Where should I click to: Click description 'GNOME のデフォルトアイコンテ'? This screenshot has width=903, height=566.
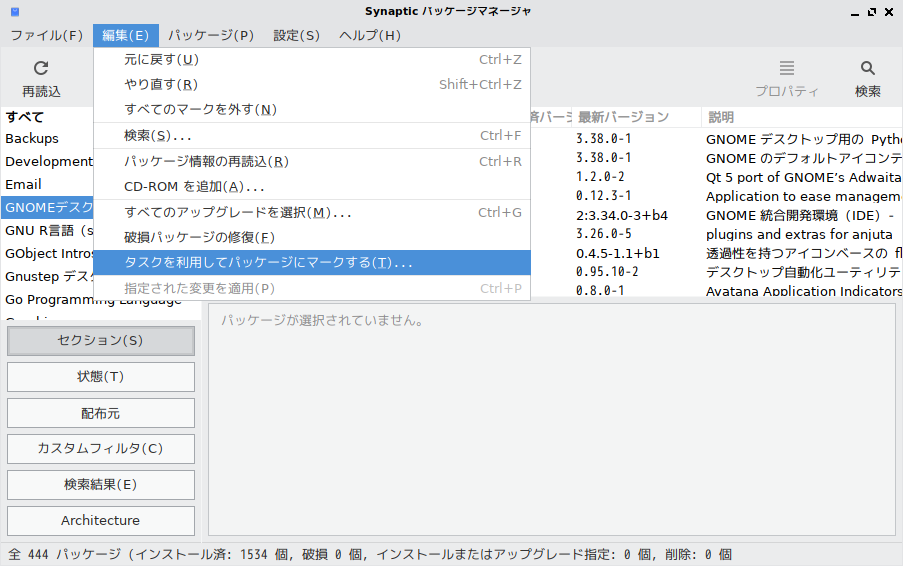click(804, 159)
